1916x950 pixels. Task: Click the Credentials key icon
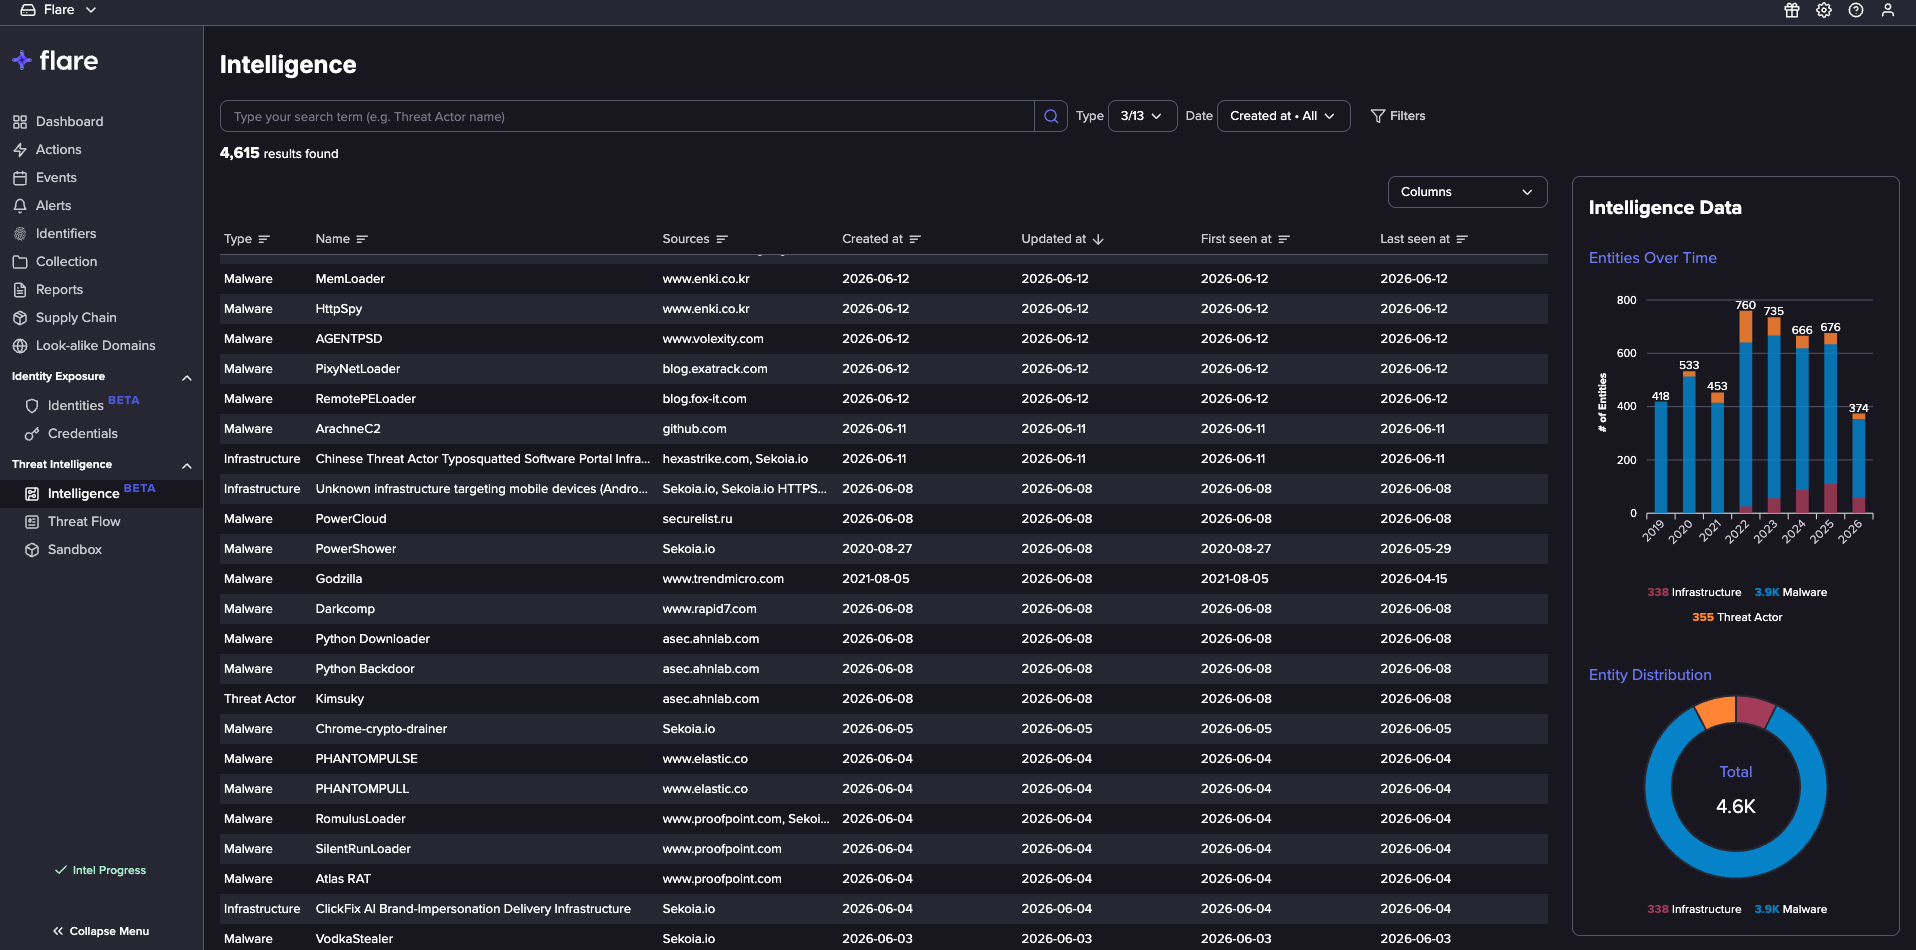click(32, 434)
